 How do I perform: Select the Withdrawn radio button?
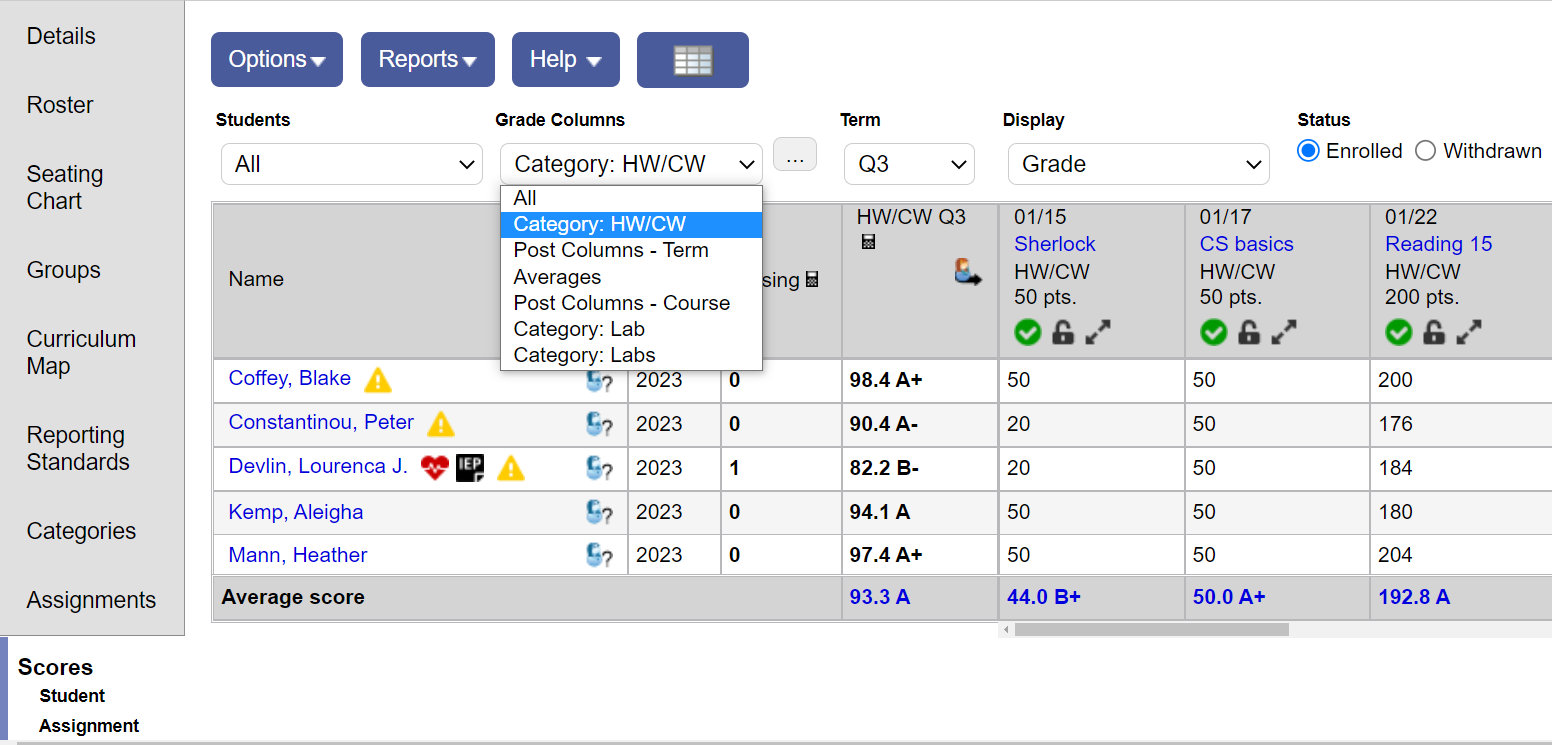pos(1424,150)
